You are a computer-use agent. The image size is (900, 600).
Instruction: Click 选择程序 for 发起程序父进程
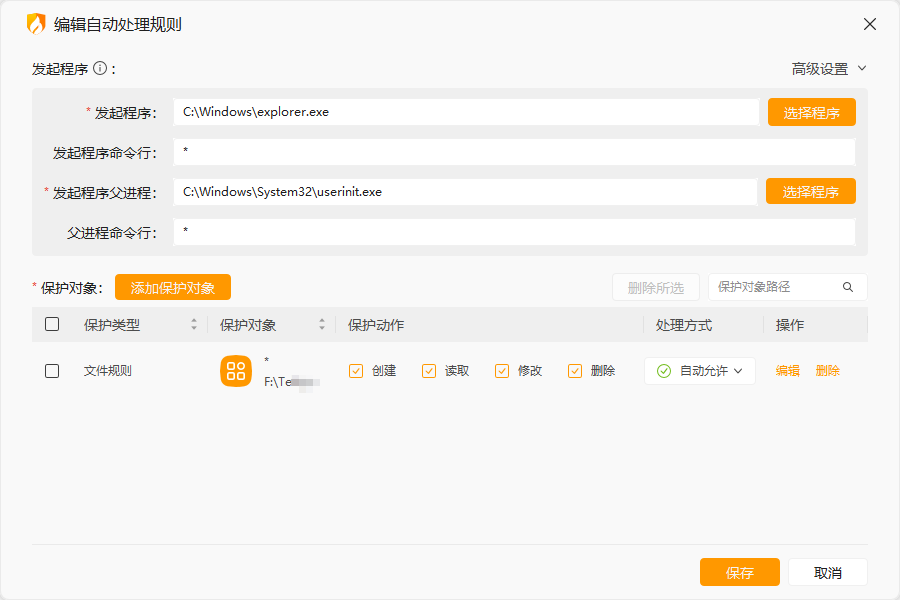[810, 191]
